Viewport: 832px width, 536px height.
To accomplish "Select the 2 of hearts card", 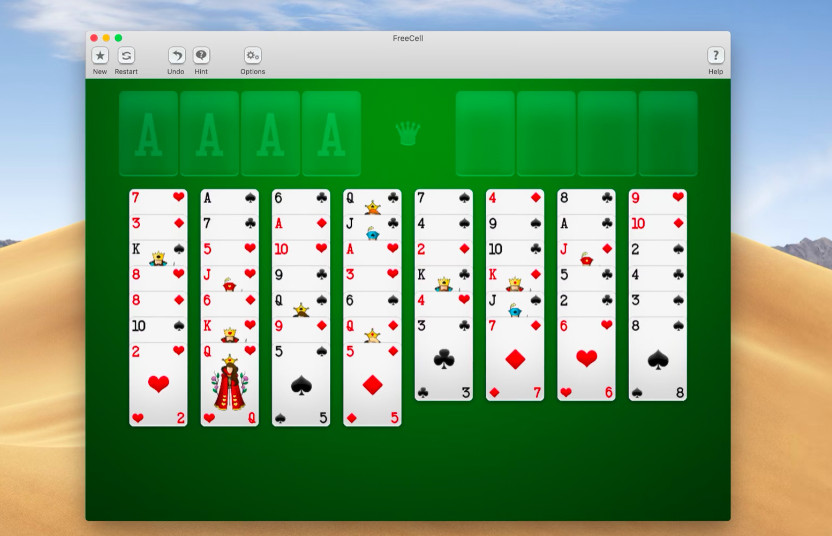I will coord(158,385).
